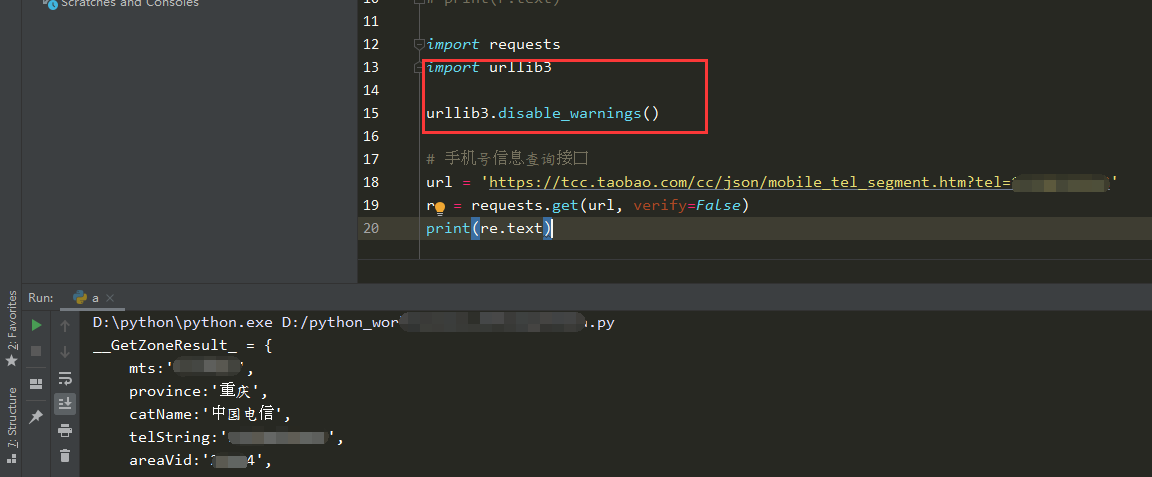The image size is (1152, 477).
Task: Click line number 13 in the gutter
Action: (x=371, y=68)
